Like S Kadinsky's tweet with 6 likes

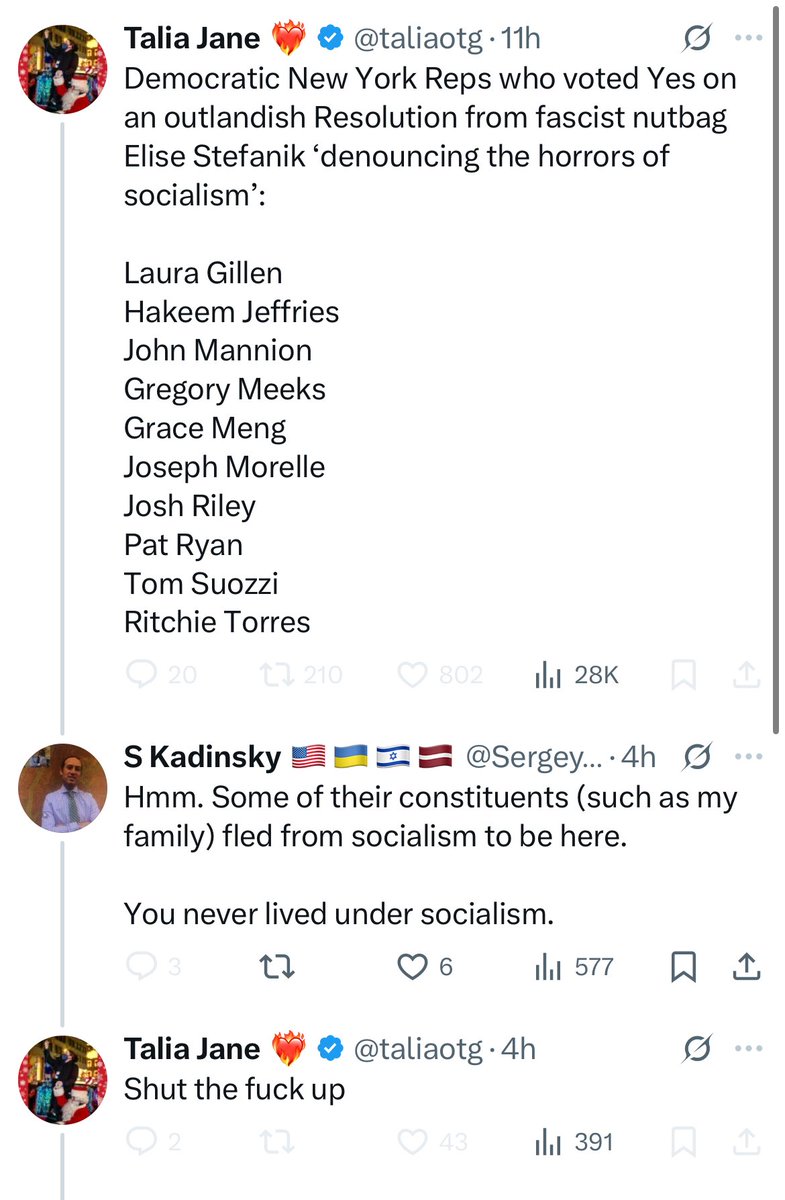[x=413, y=967]
